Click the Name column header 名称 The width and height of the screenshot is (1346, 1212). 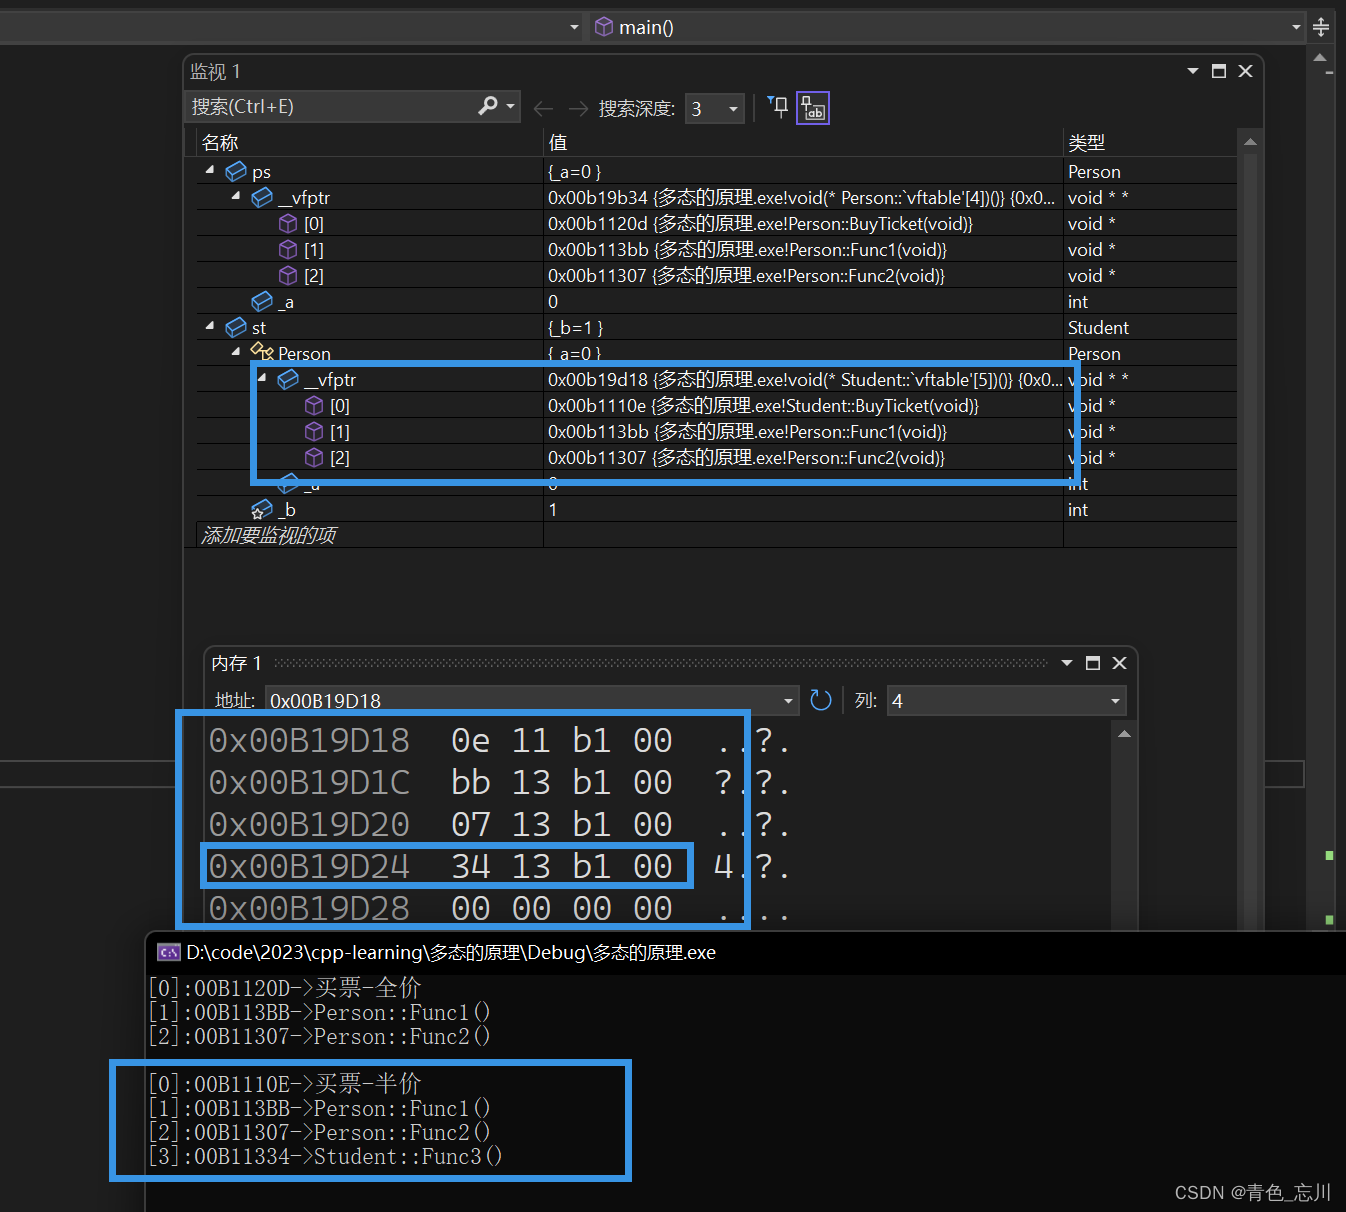(x=220, y=143)
